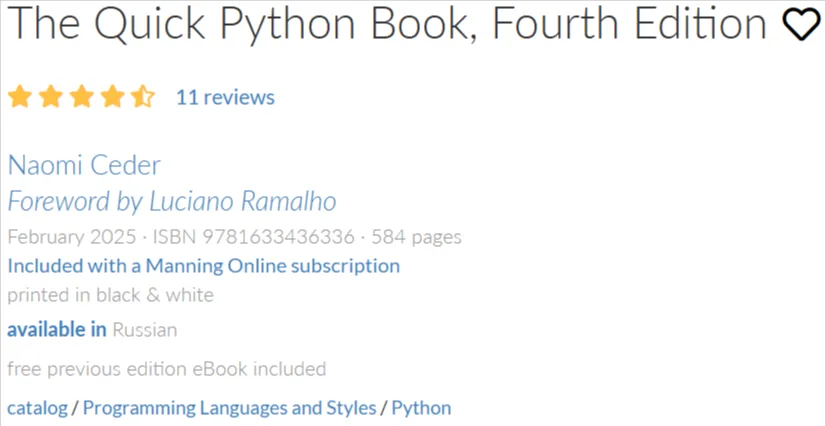Image resolution: width=825 pixels, height=426 pixels.
Task: Go to catalog breadcrumb
Action: 37,408
